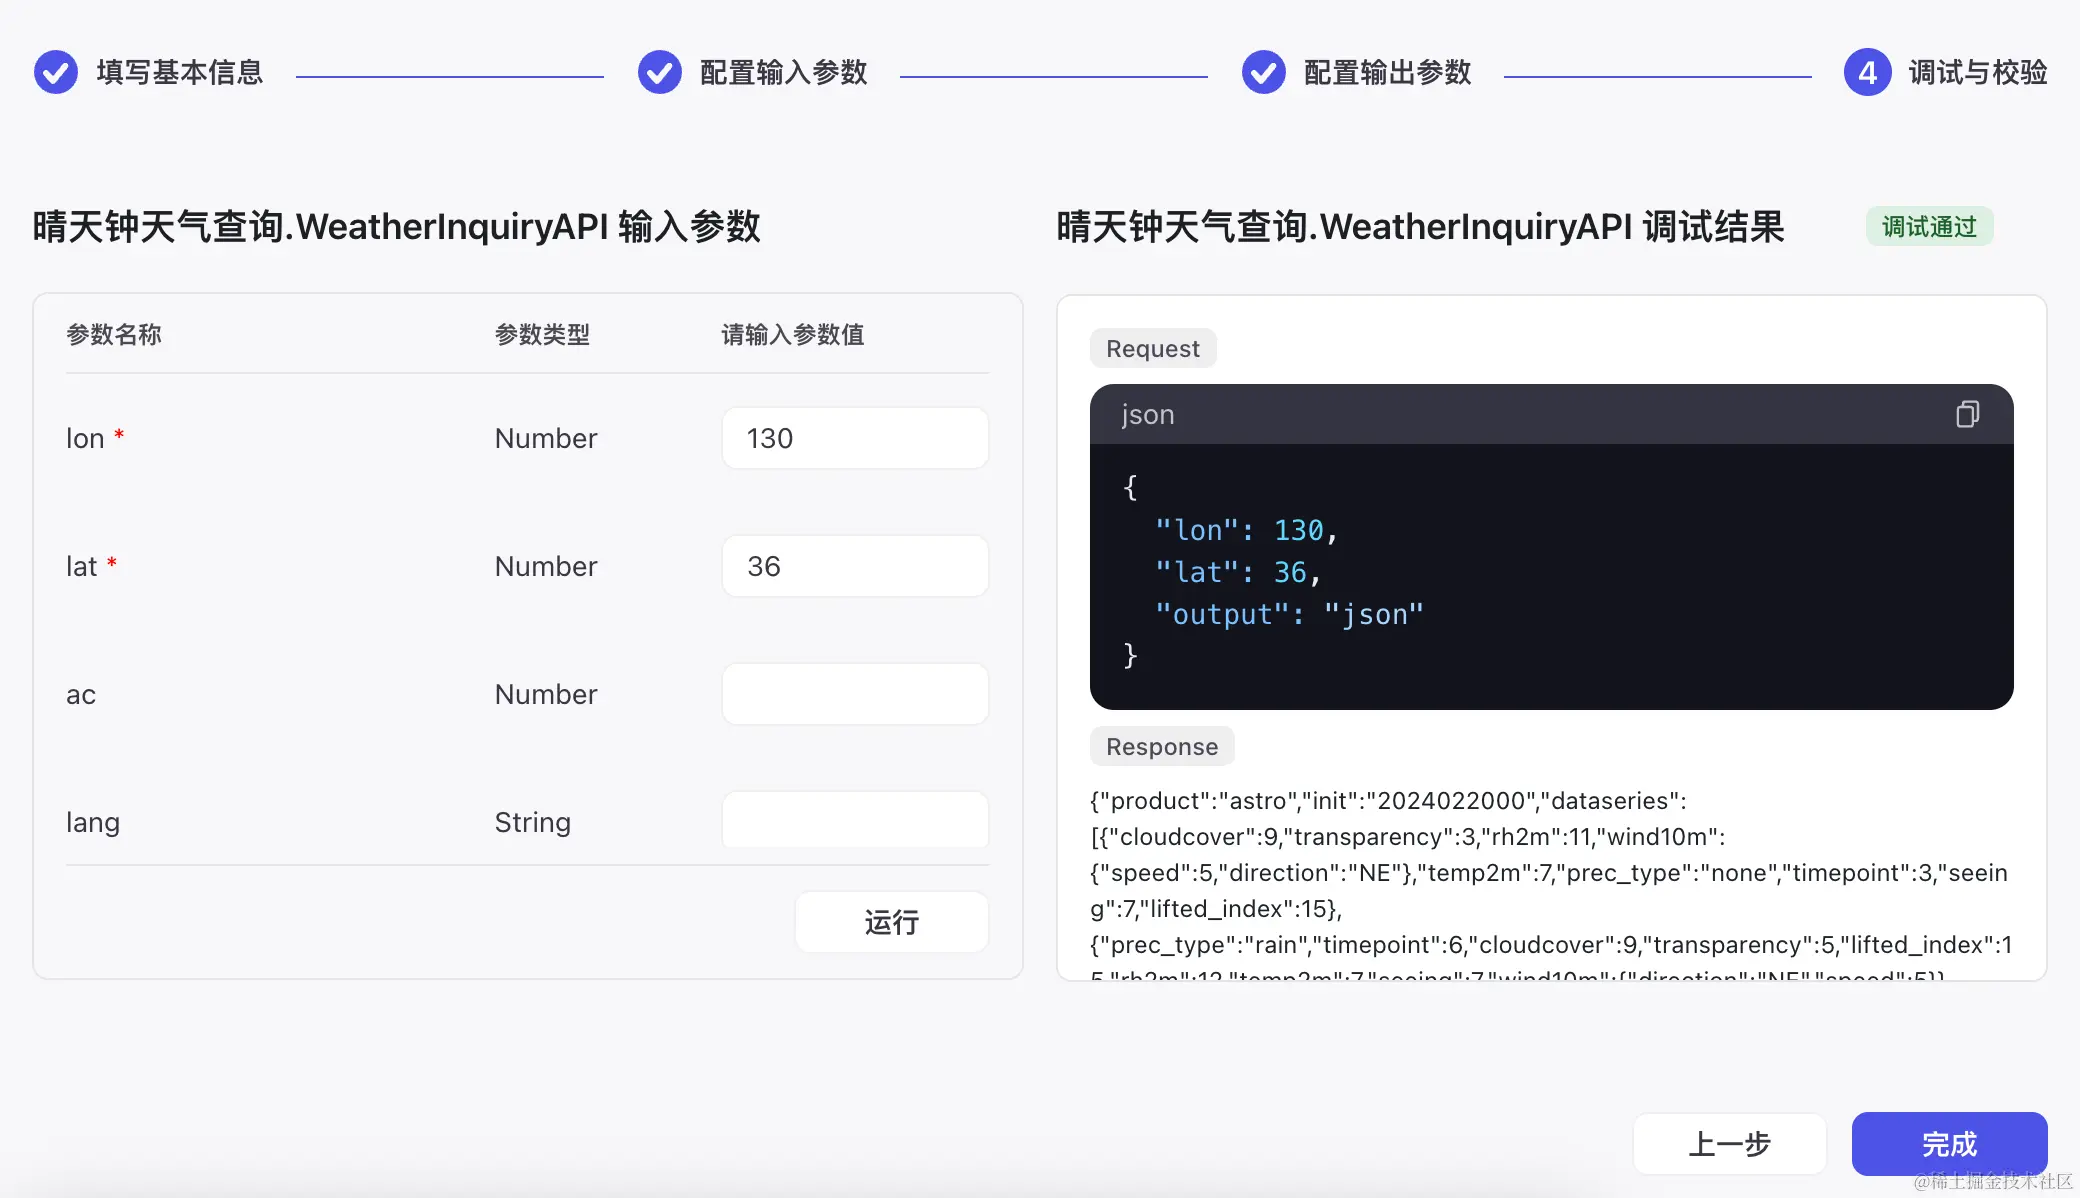Click the lat value input field
This screenshot has height=1198, width=2080.
pos(855,566)
